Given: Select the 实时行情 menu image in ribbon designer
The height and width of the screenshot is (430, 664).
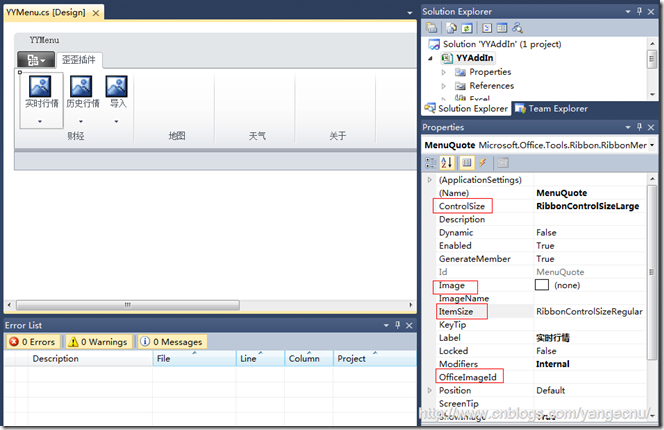Looking at the screenshot, I should pos(40,86).
